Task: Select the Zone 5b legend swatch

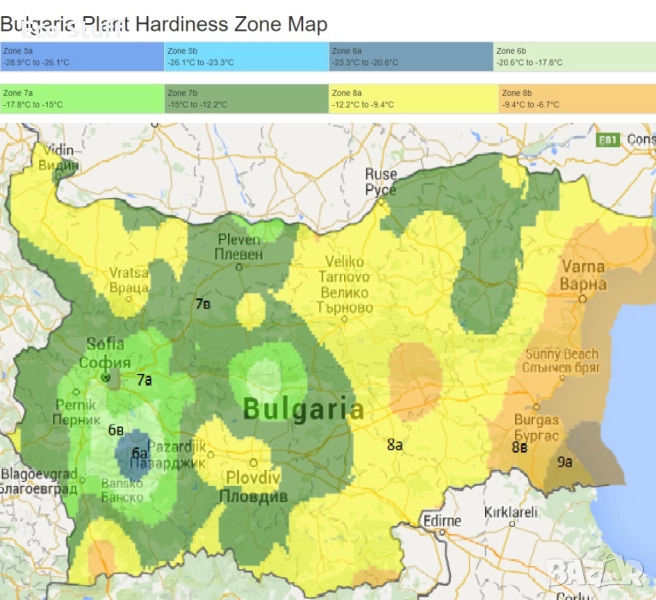Action: pyautogui.click(x=246, y=56)
